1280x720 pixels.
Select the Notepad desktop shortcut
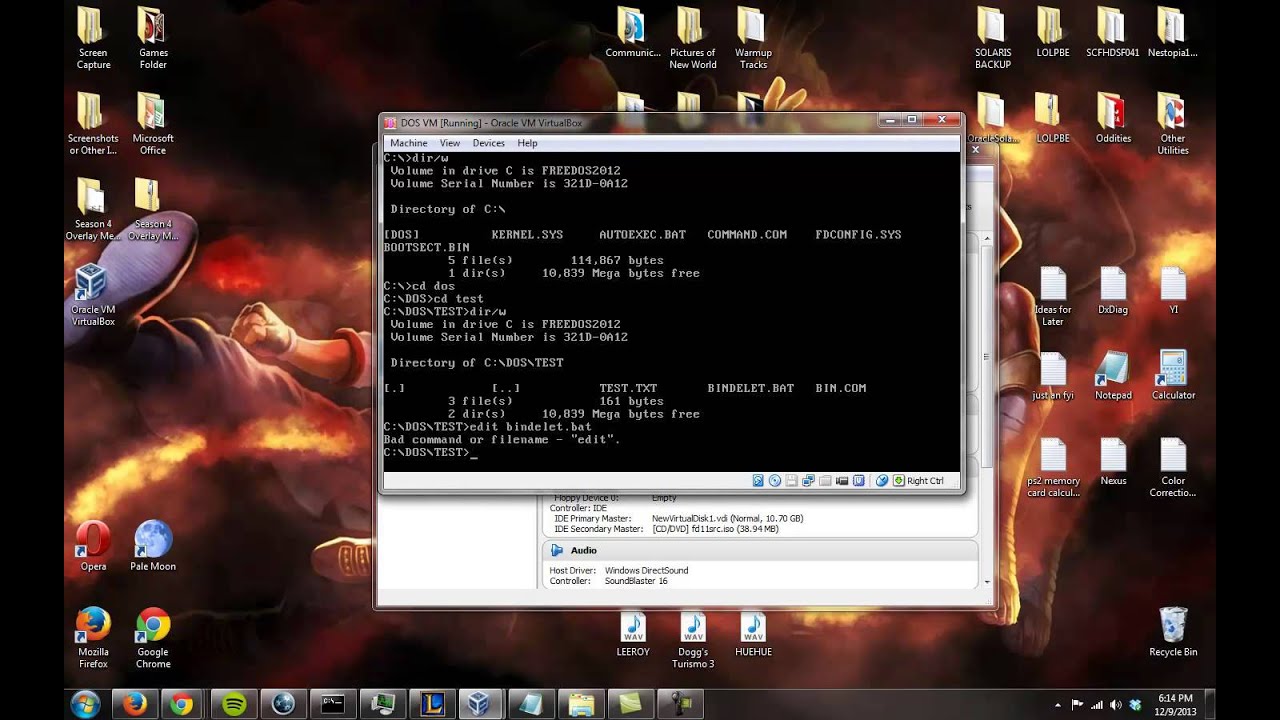[1113, 375]
